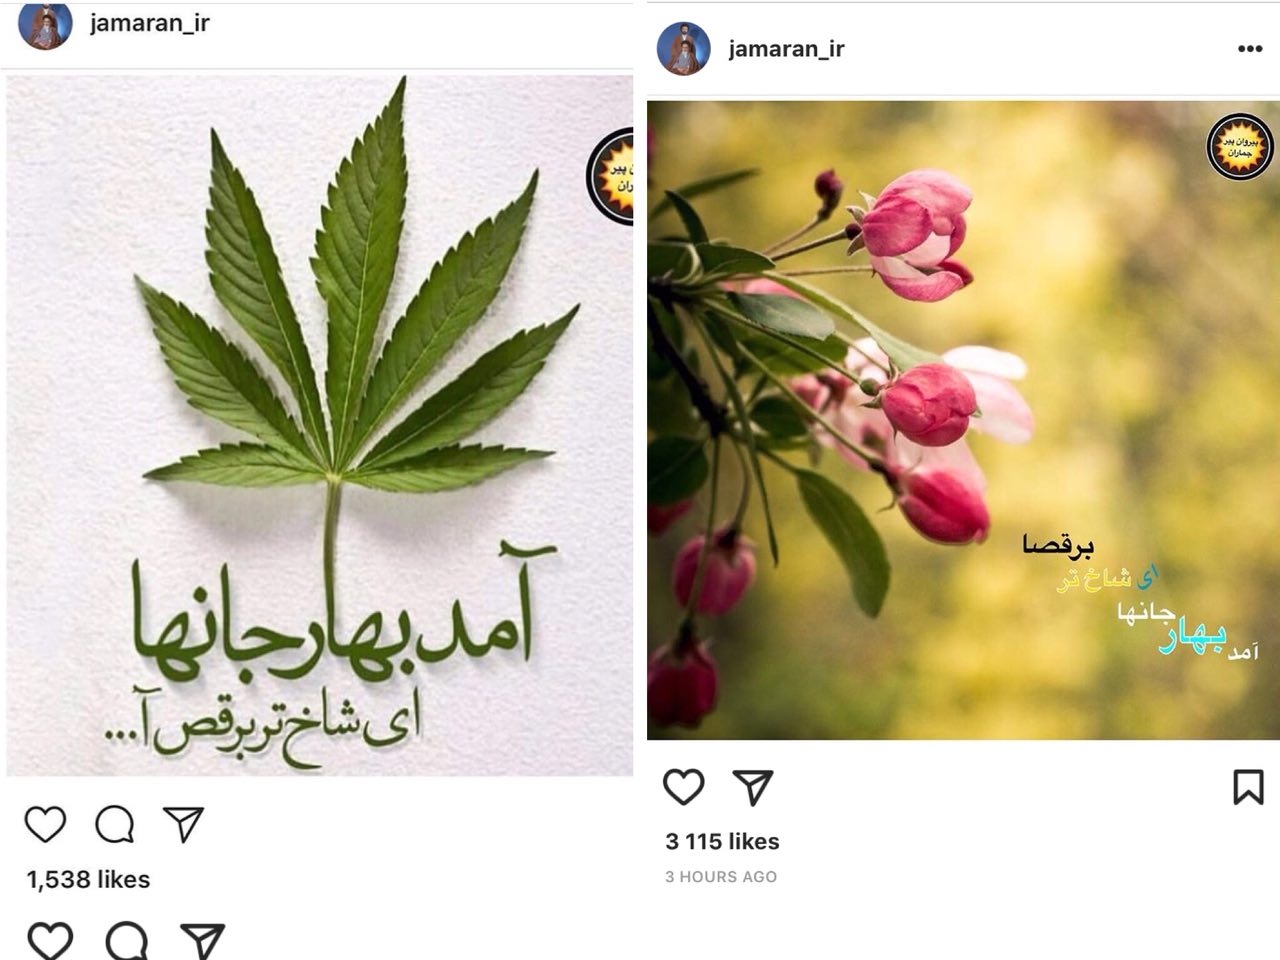Like the cannabis leaf post with heart icon
Viewport: 1280px width, 960px height.
[x=45, y=825]
